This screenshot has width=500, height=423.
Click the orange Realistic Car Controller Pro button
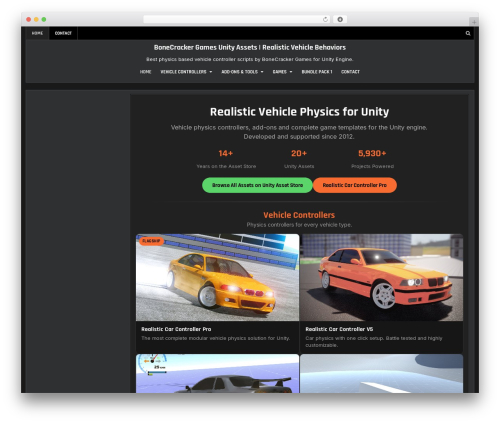[x=355, y=185]
